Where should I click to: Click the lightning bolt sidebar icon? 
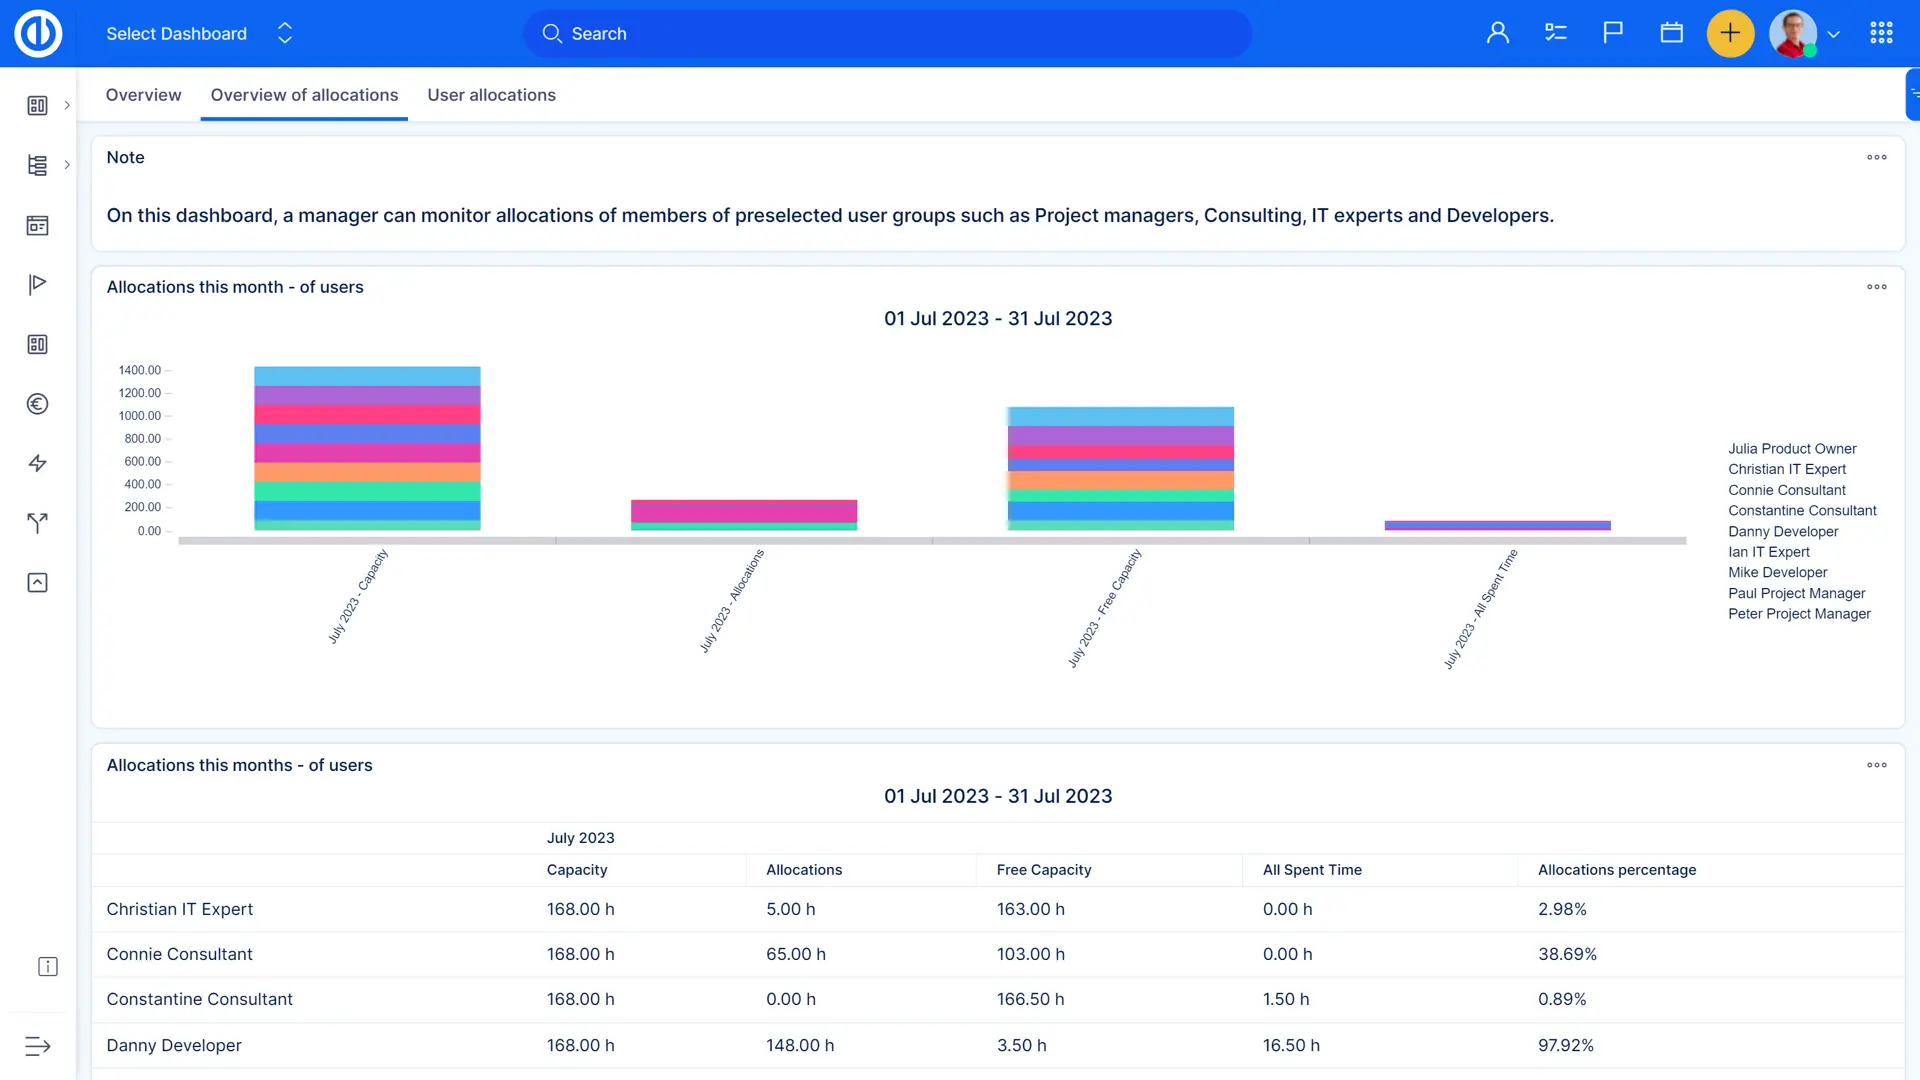pyautogui.click(x=37, y=463)
